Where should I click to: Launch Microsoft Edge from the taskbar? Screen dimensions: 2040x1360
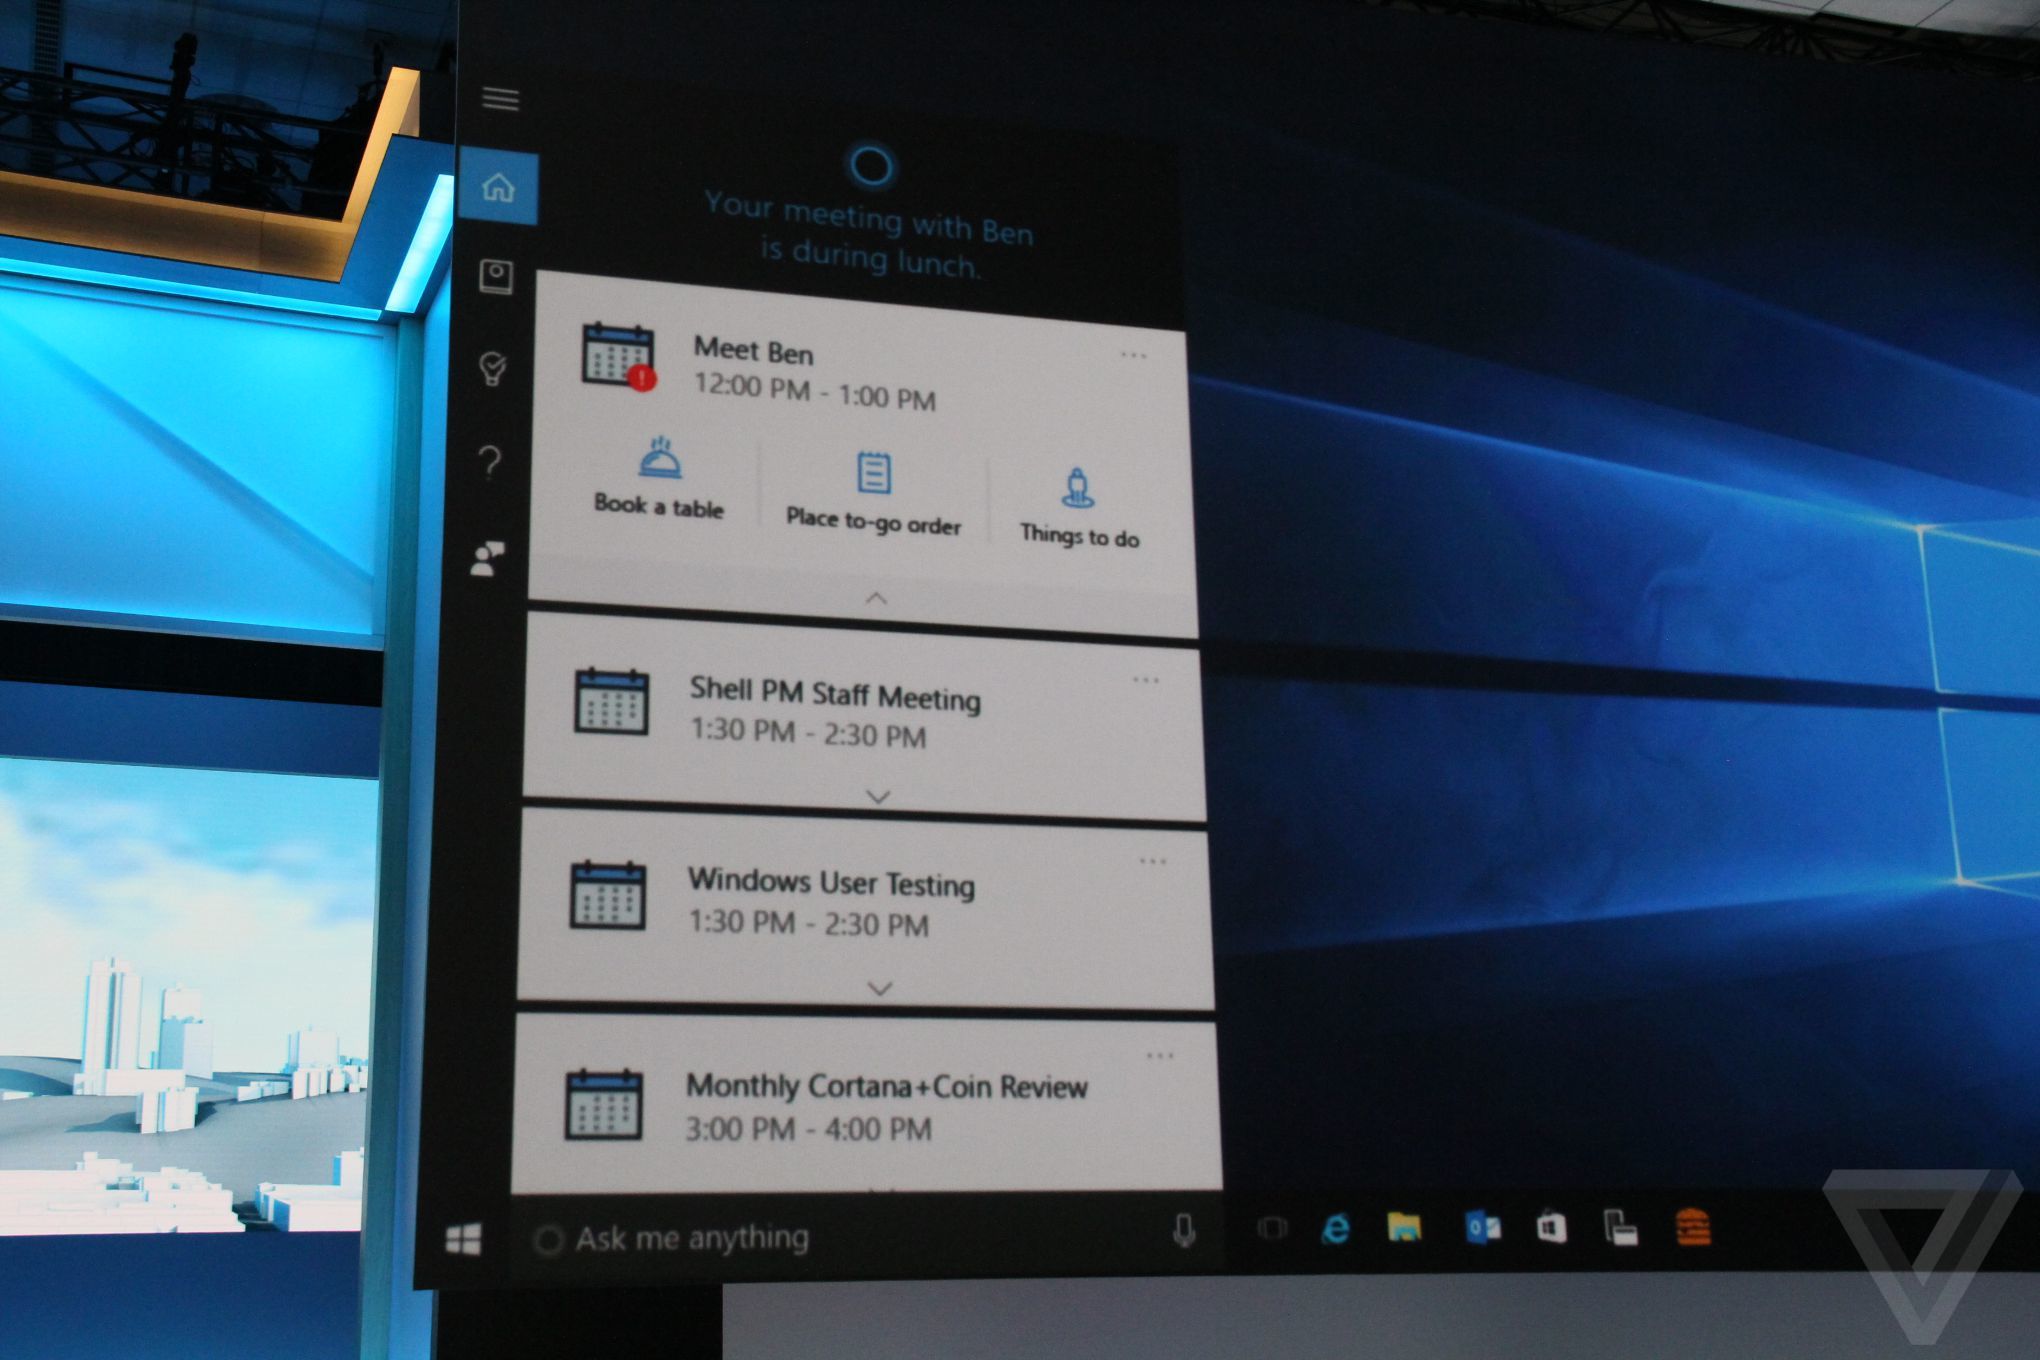(1336, 1228)
